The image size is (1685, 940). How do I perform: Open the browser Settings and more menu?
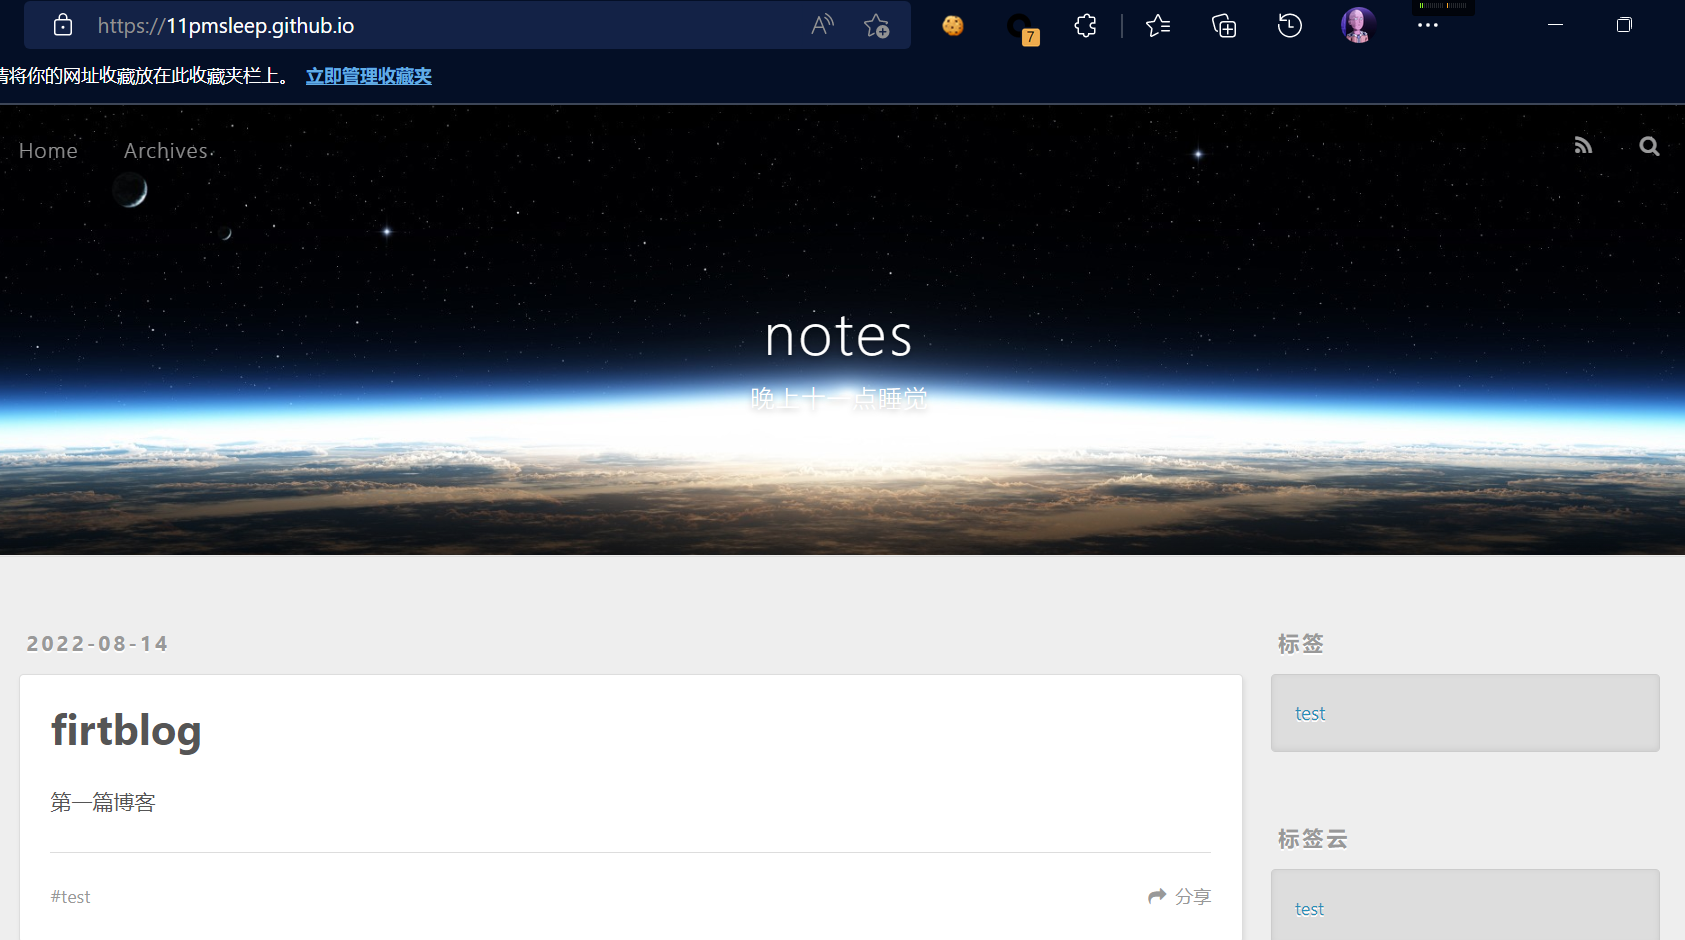pyautogui.click(x=1428, y=26)
